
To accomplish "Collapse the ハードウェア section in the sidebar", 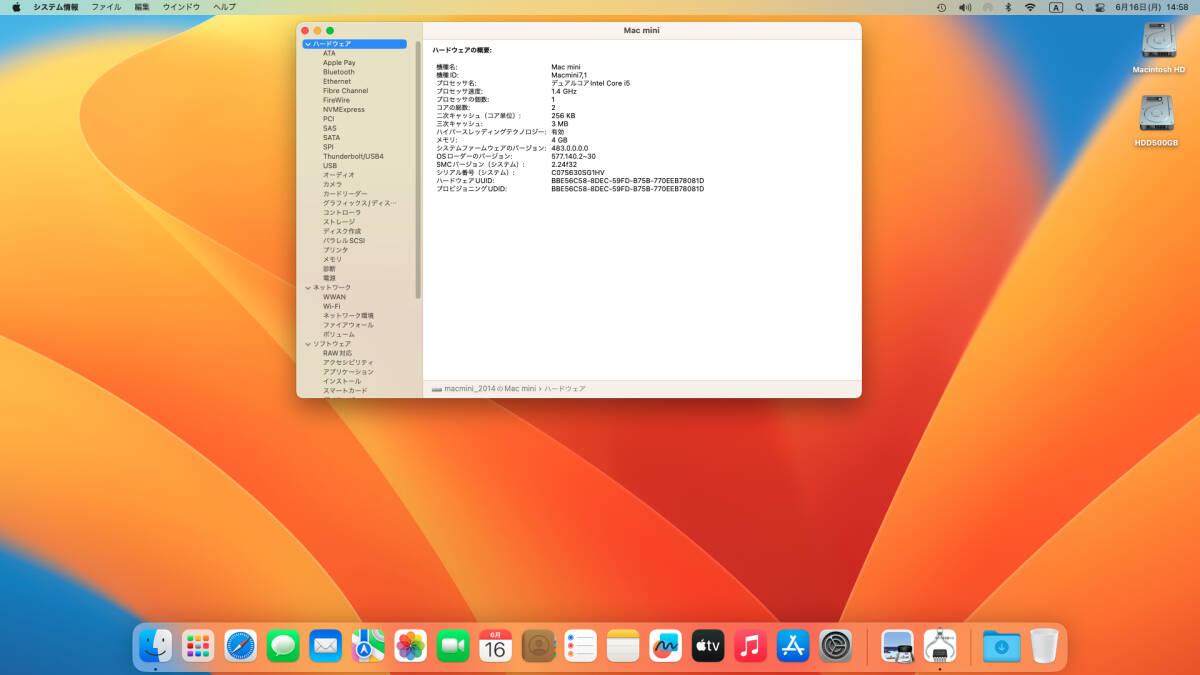I will (308, 44).
